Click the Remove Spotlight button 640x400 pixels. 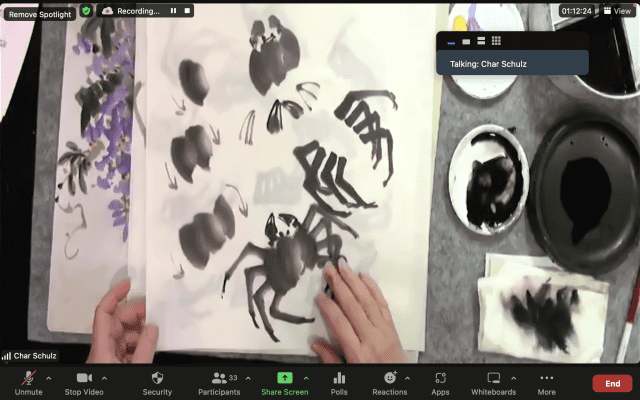pos(40,14)
